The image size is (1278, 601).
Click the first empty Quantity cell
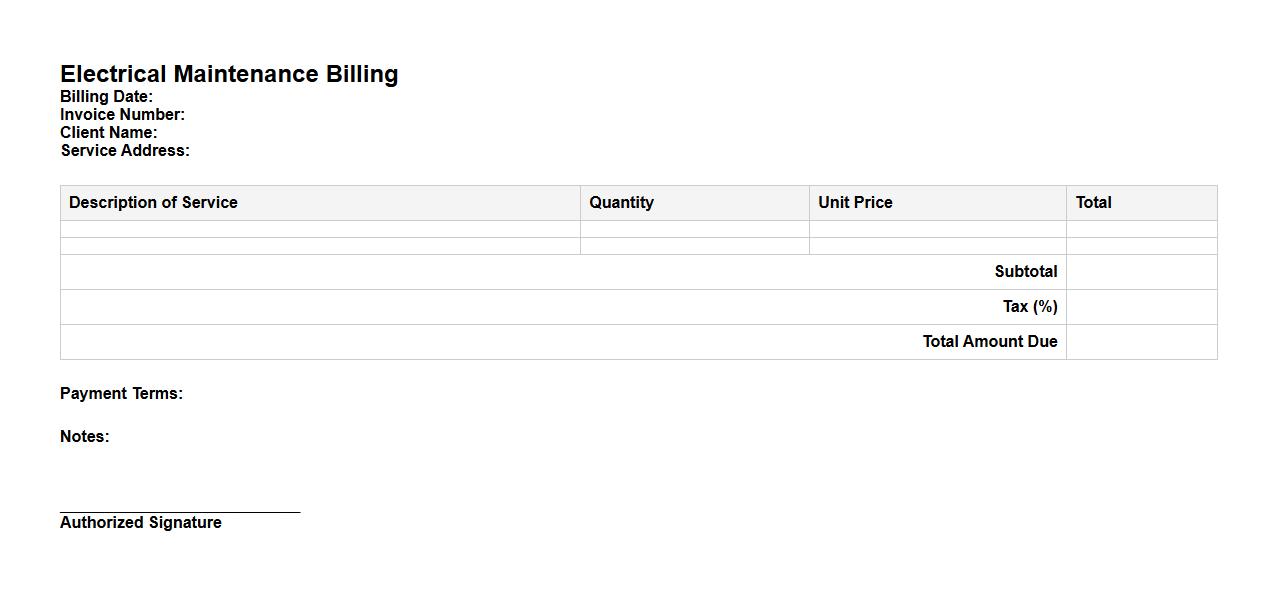(694, 229)
